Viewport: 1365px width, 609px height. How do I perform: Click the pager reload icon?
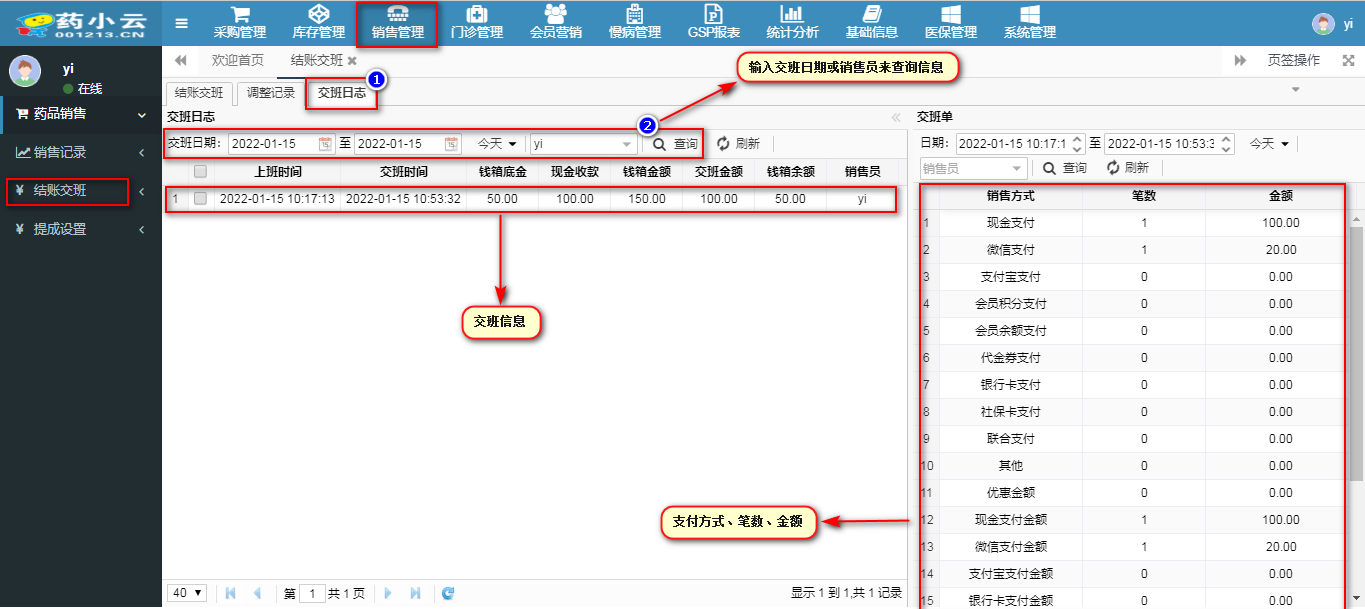point(448,593)
